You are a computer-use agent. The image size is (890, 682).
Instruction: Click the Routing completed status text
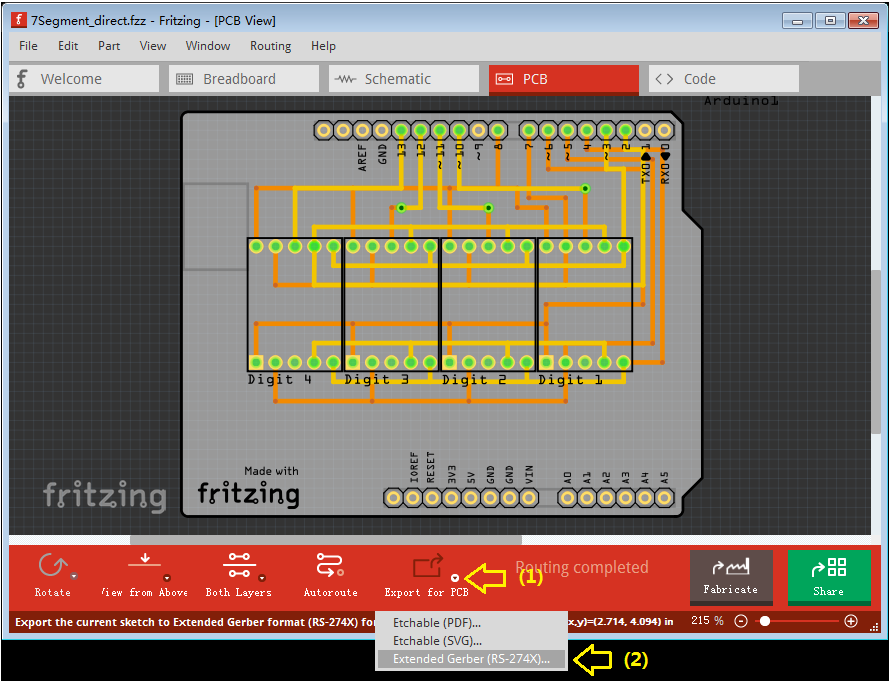582,567
